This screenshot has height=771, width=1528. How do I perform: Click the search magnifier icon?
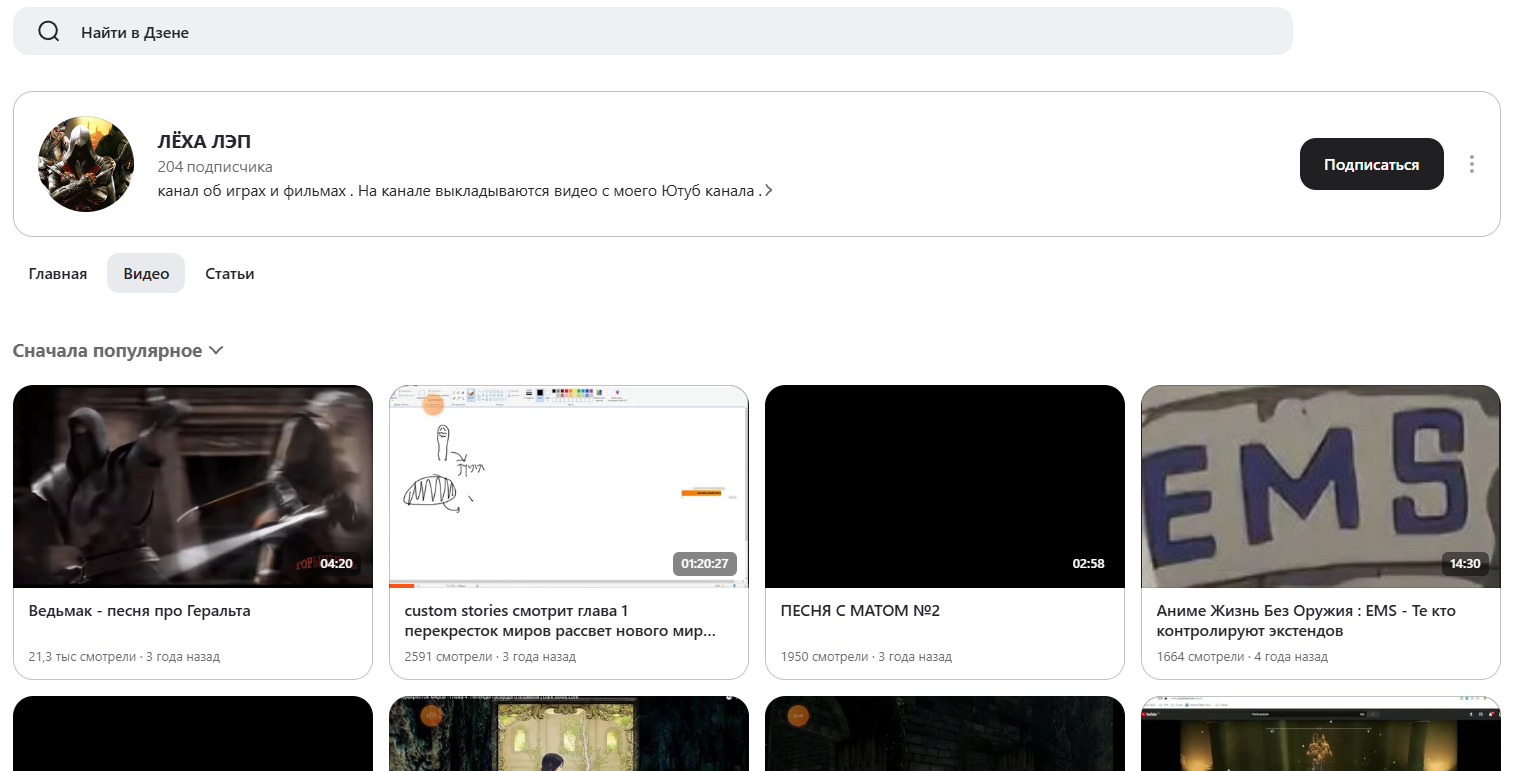click(x=49, y=32)
